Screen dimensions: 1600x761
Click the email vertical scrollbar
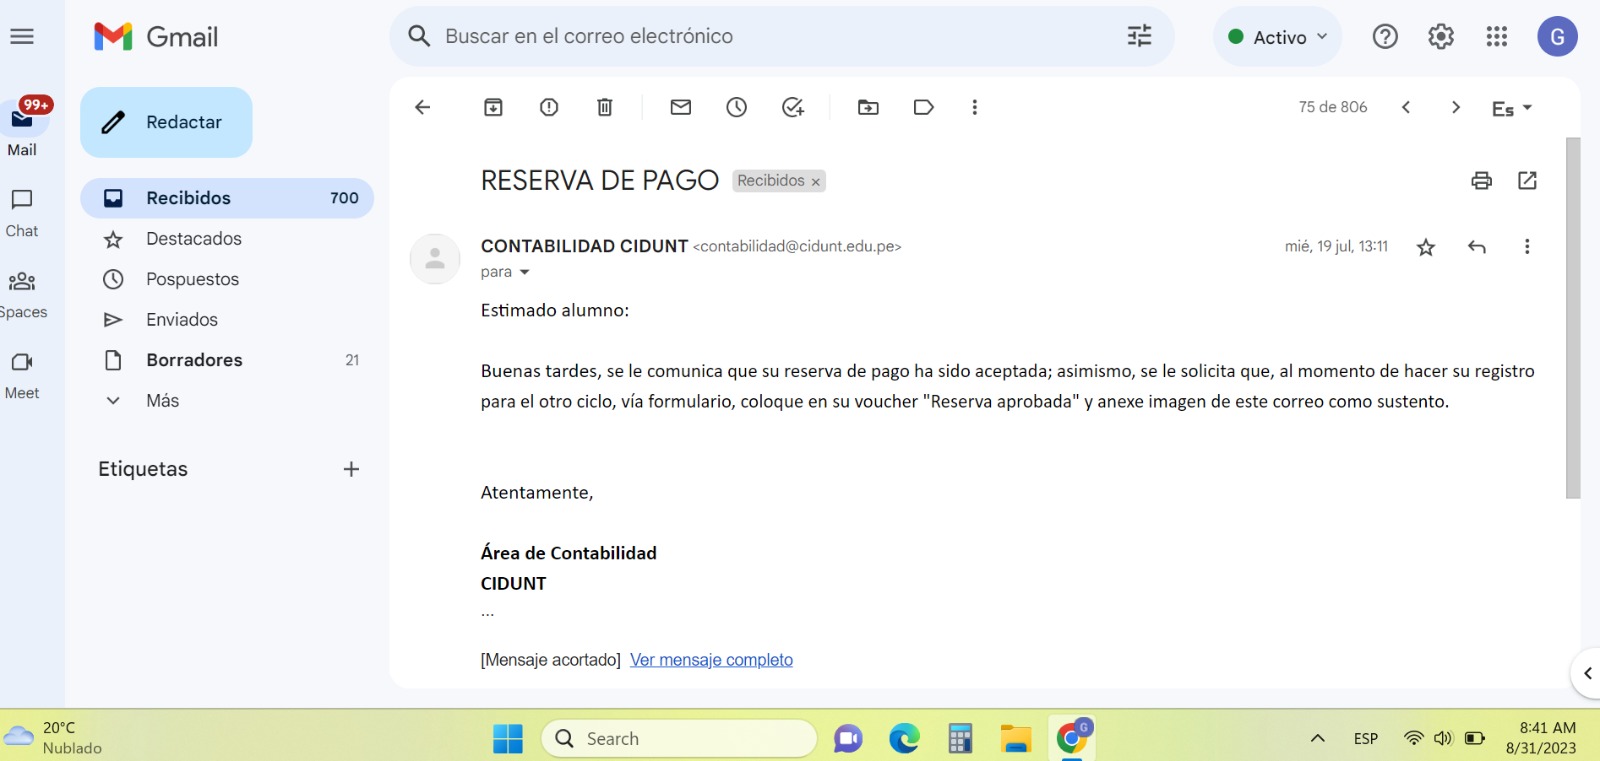click(x=1573, y=318)
